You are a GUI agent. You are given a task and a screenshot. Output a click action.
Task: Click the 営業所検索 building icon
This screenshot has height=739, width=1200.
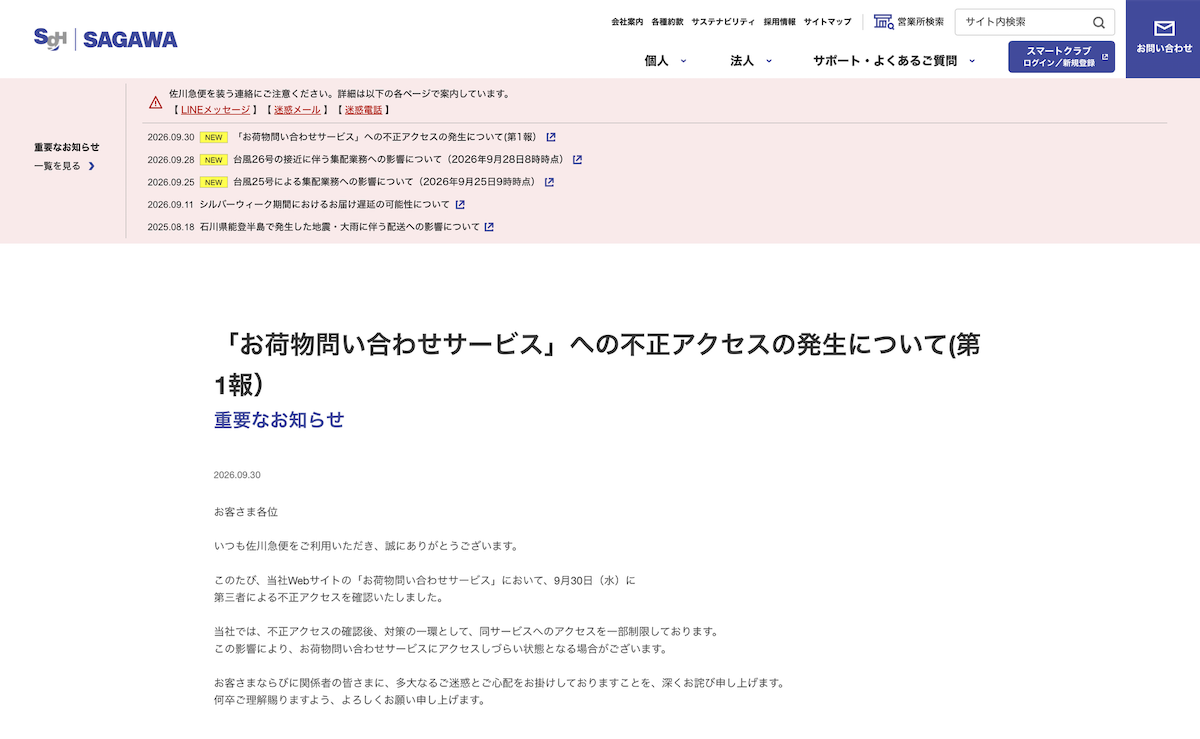point(883,21)
